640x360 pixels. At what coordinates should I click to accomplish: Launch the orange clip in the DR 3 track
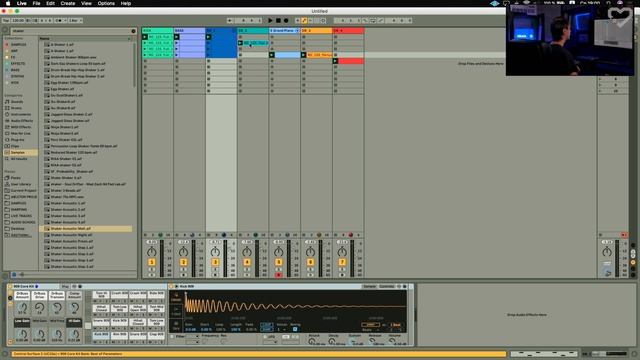[304, 55]
